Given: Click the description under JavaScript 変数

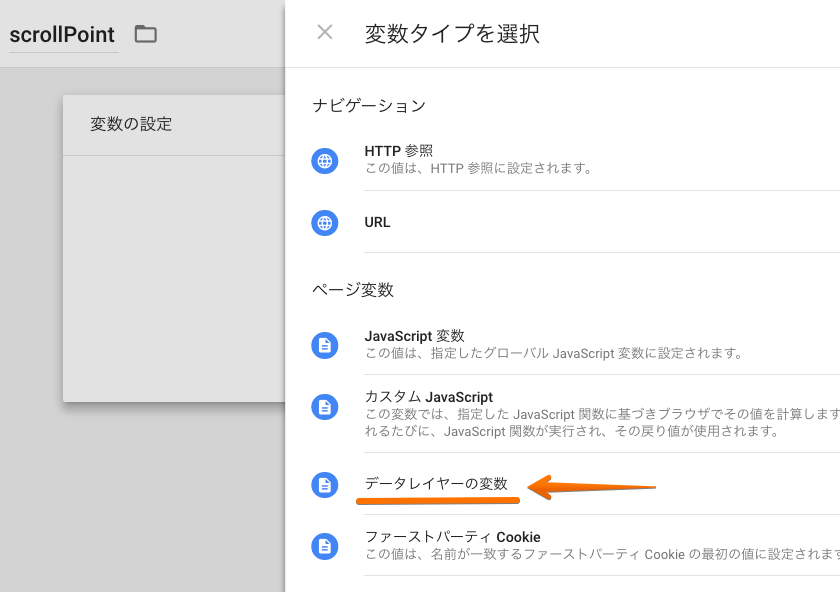Looking at the screenshot, I should (553, 353).
